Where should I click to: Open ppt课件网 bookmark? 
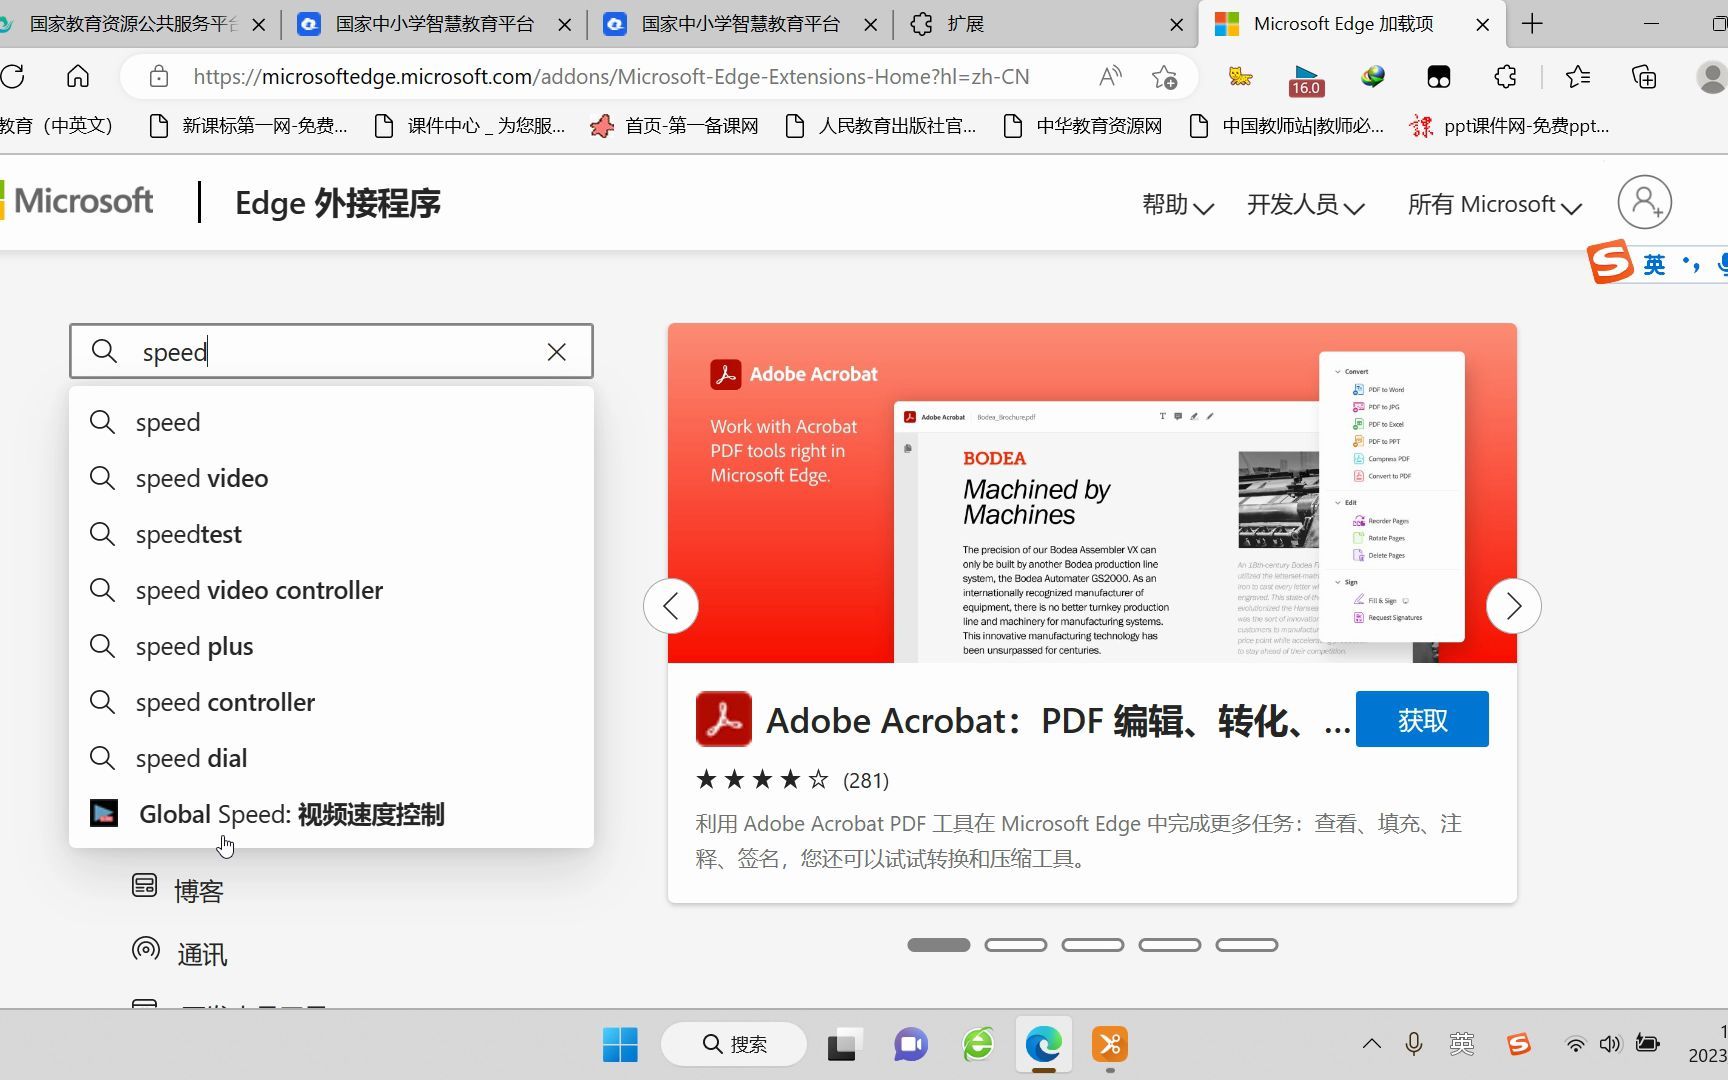pos(1510,126)
